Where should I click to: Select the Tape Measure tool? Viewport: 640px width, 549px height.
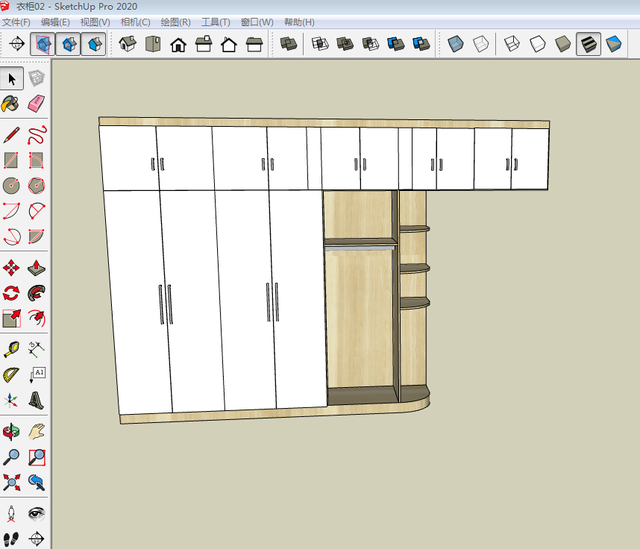[x=11, y=350]
